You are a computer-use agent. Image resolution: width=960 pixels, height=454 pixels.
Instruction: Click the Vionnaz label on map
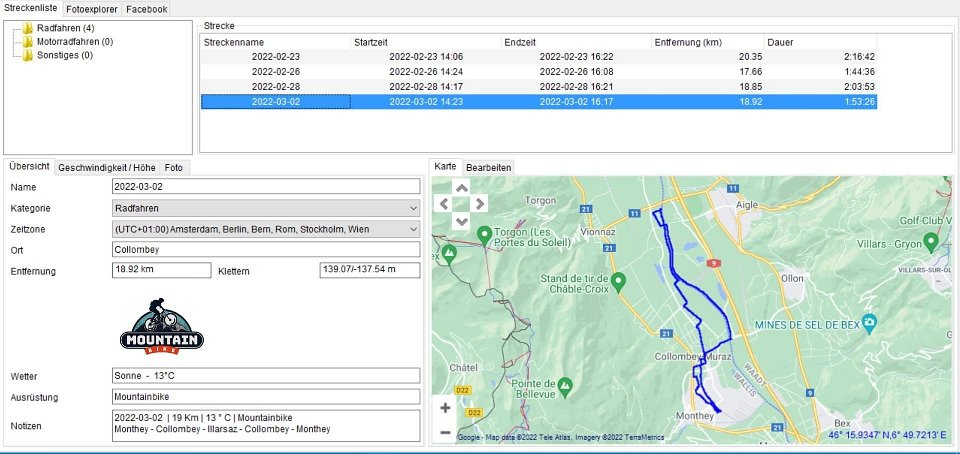599,233
